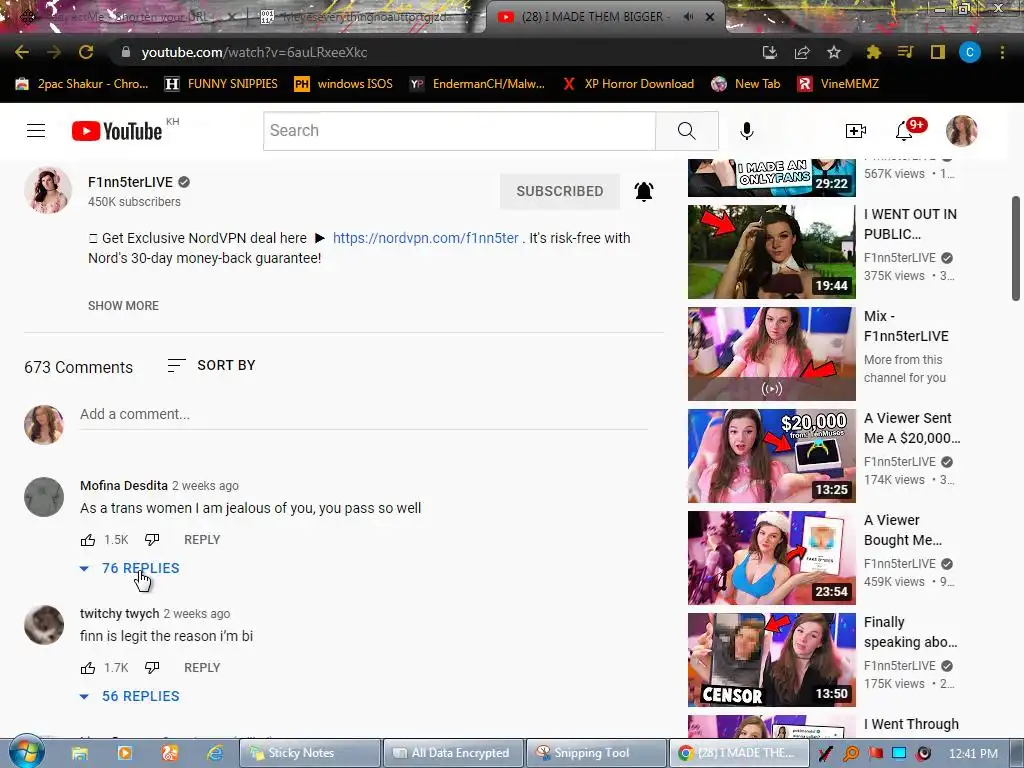
Task: Dislike twitchy twych's comment
Action: coord(152,668)
